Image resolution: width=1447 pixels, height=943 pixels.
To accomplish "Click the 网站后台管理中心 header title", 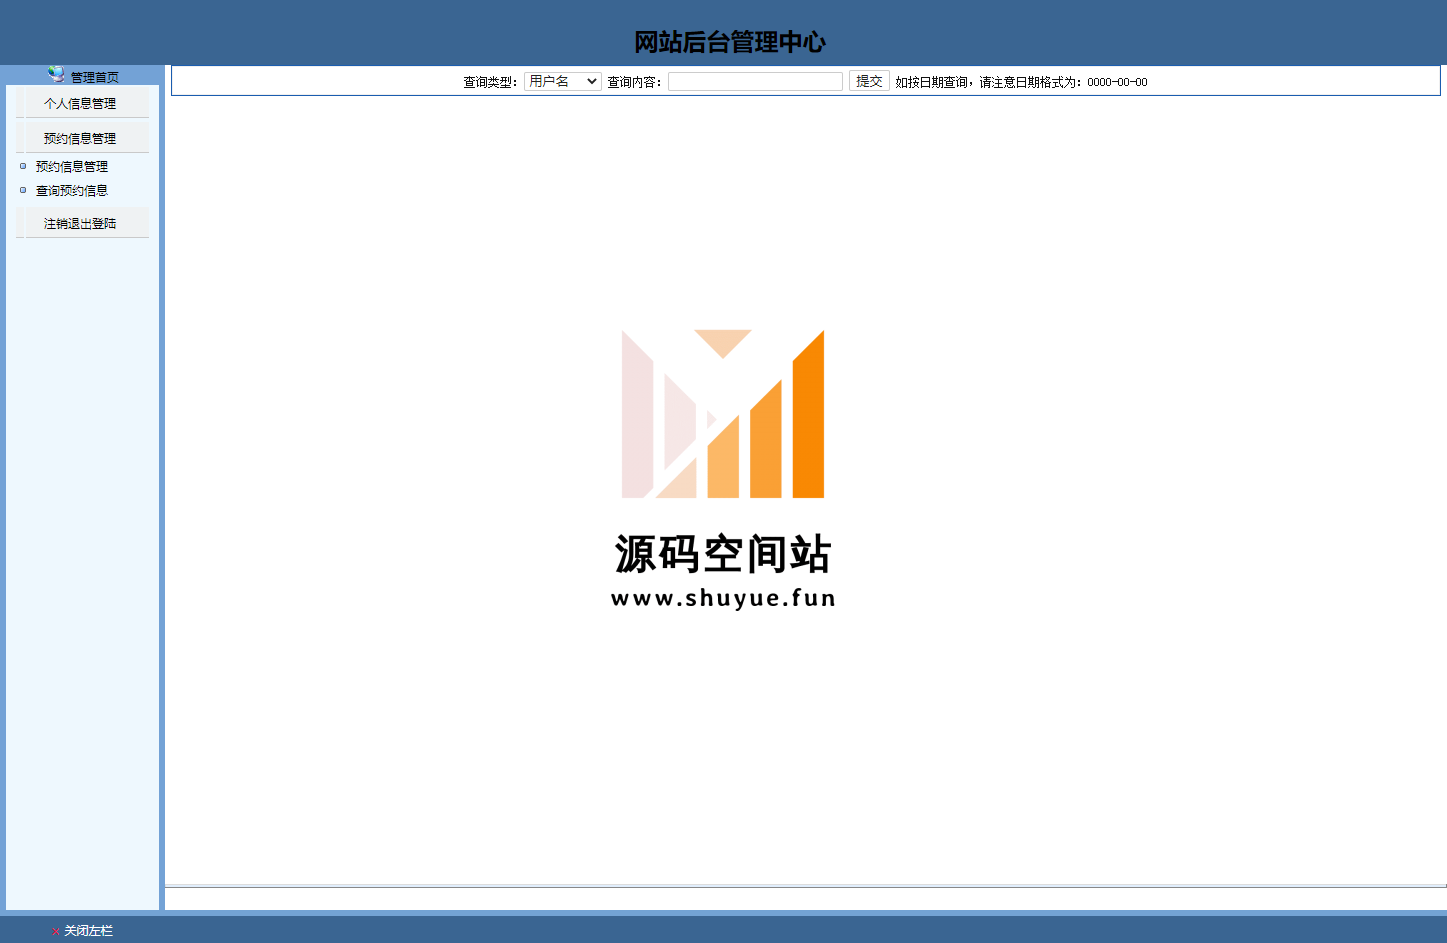I will pyautogui.click(x=730, y=42).
